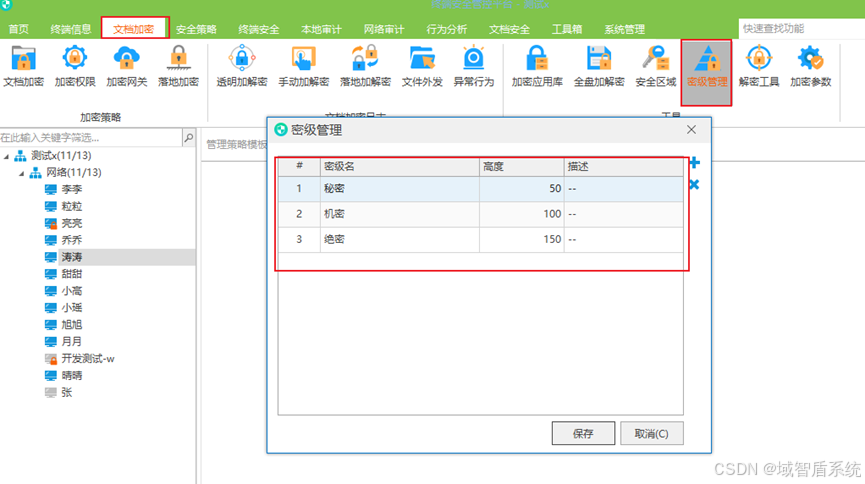Add a new security level with plus icon
This screenshot has width=865, height=484.
click(695, 163)
